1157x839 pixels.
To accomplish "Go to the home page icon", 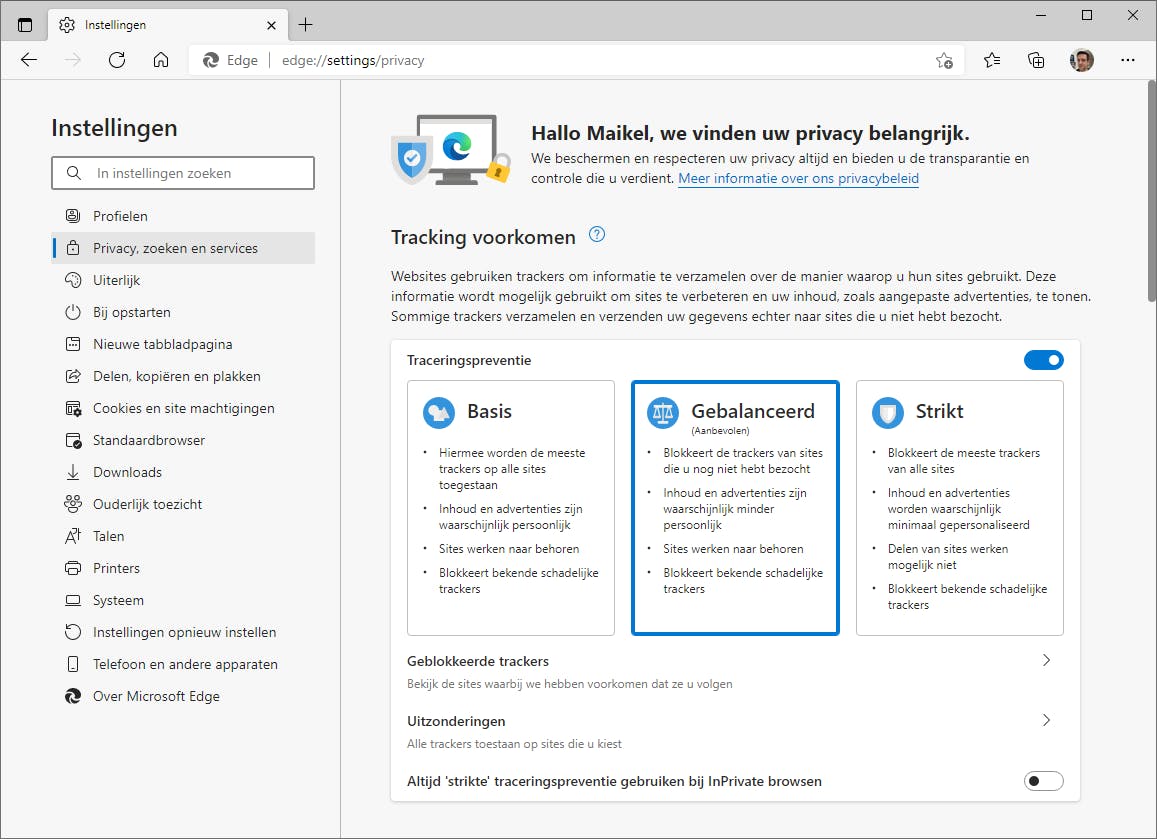I will point(161,60).
